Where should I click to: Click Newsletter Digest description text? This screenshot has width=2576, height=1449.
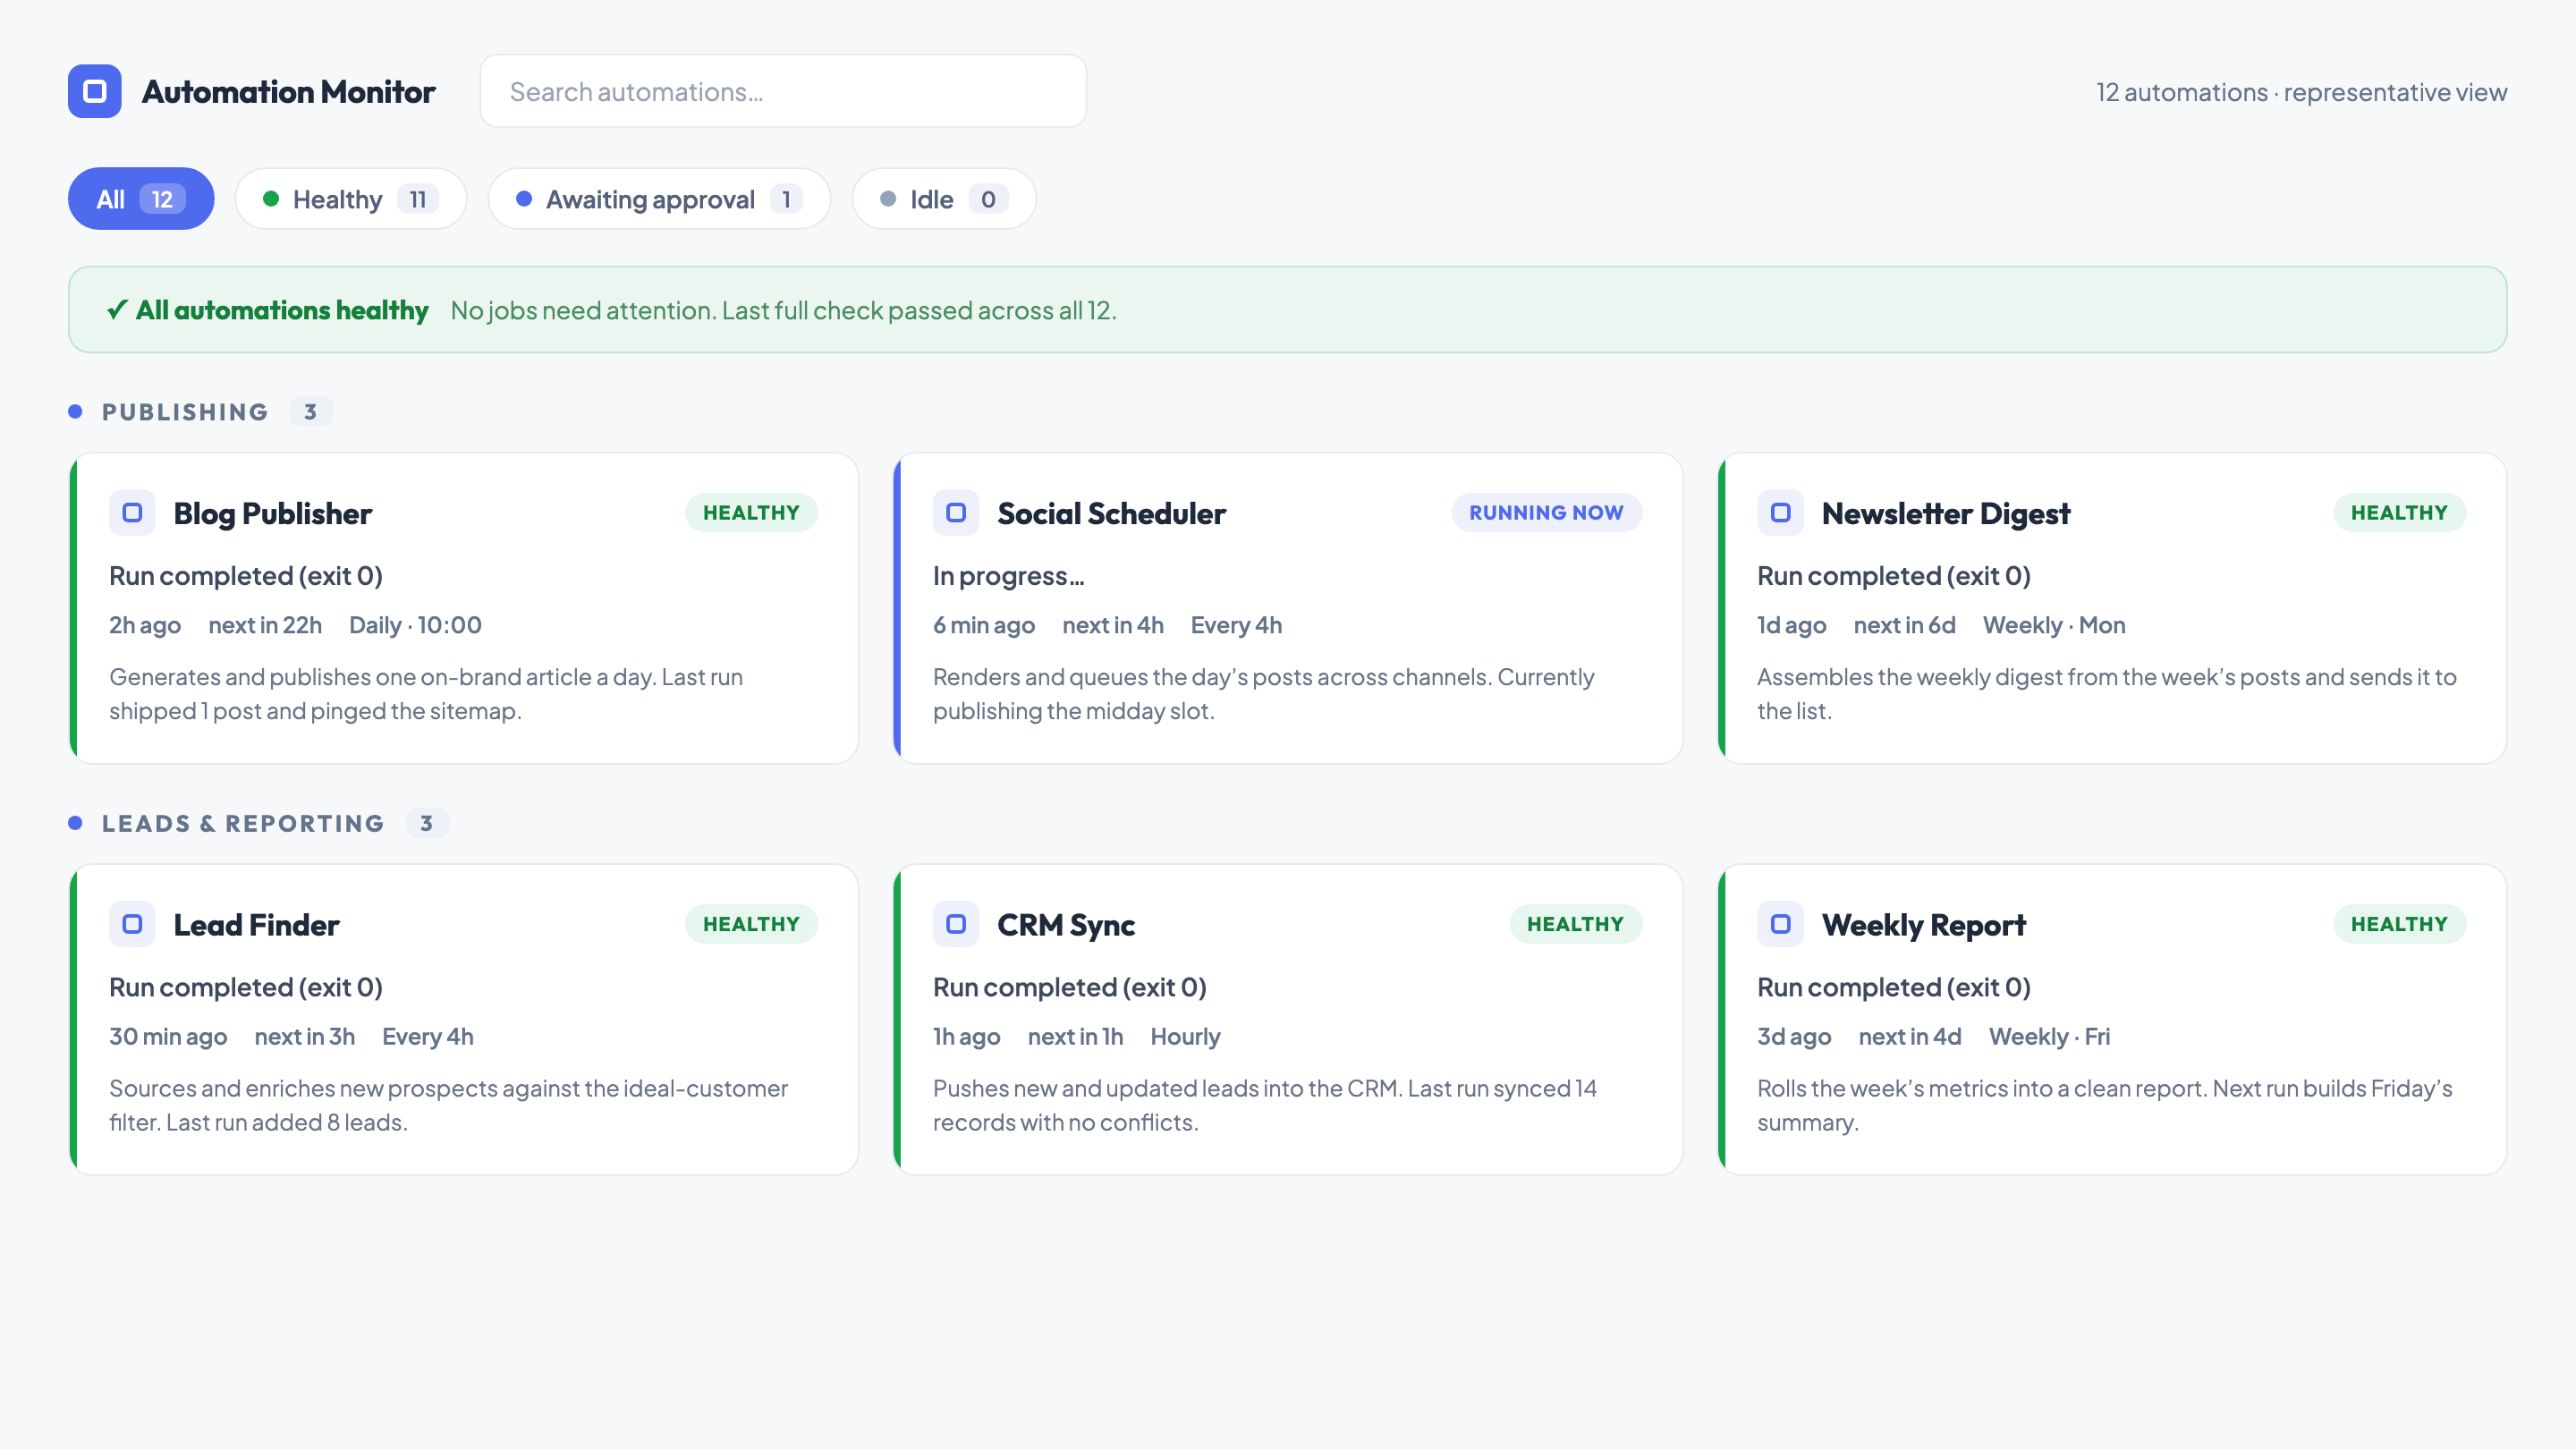(2106, 694)
